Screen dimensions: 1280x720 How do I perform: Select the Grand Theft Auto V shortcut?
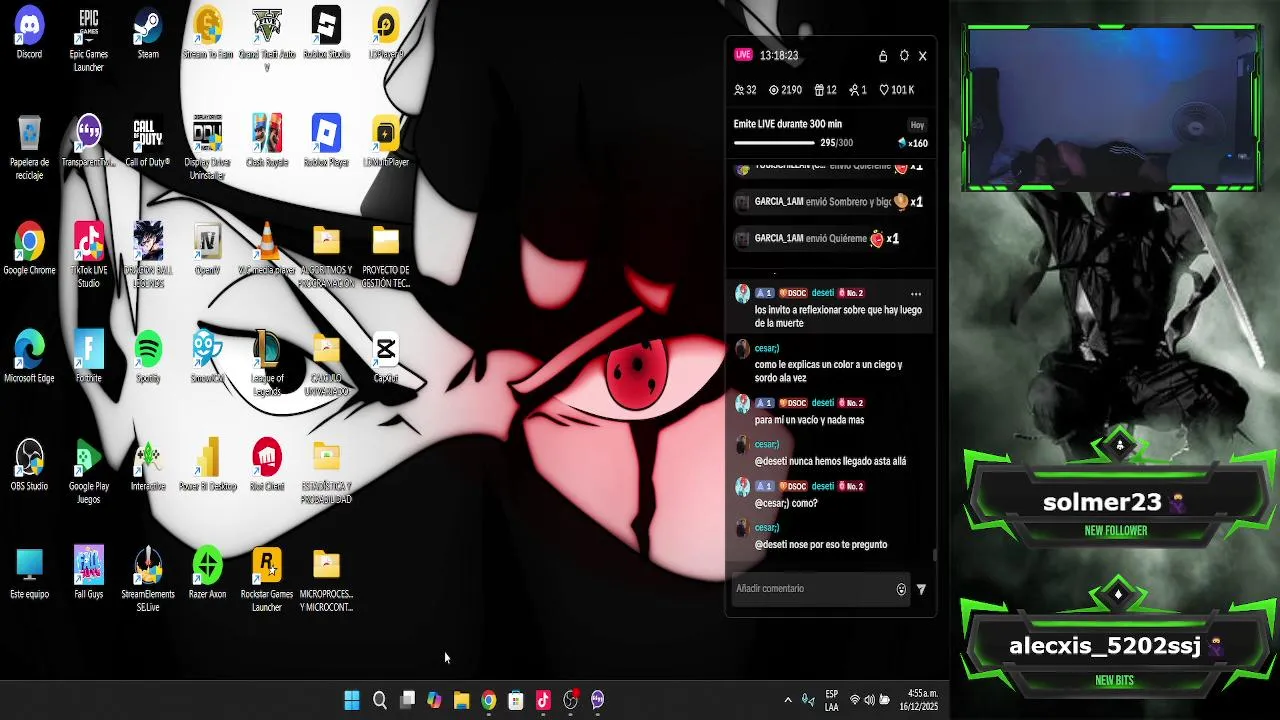tap(267, 40)
